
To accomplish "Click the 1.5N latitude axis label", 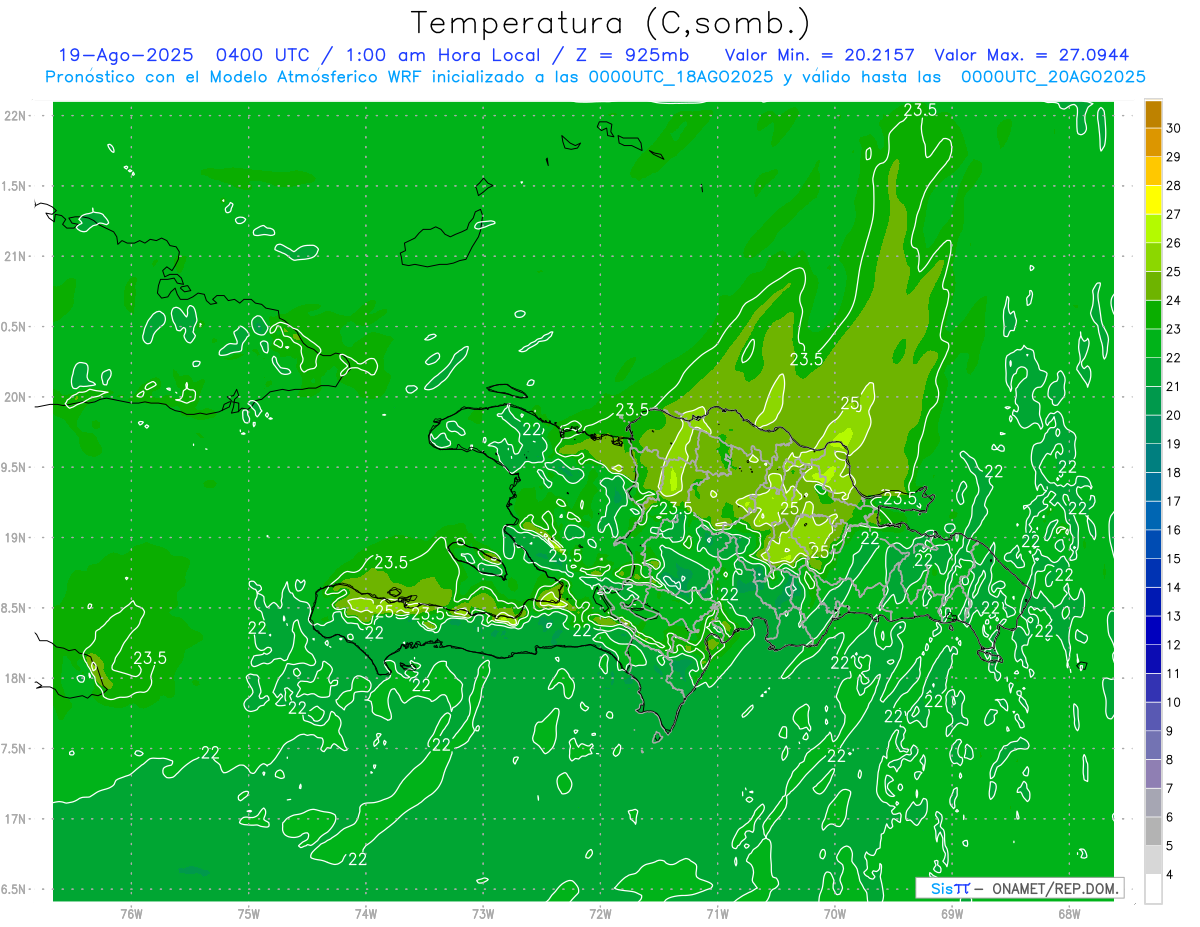I will [x=15, y=186].
